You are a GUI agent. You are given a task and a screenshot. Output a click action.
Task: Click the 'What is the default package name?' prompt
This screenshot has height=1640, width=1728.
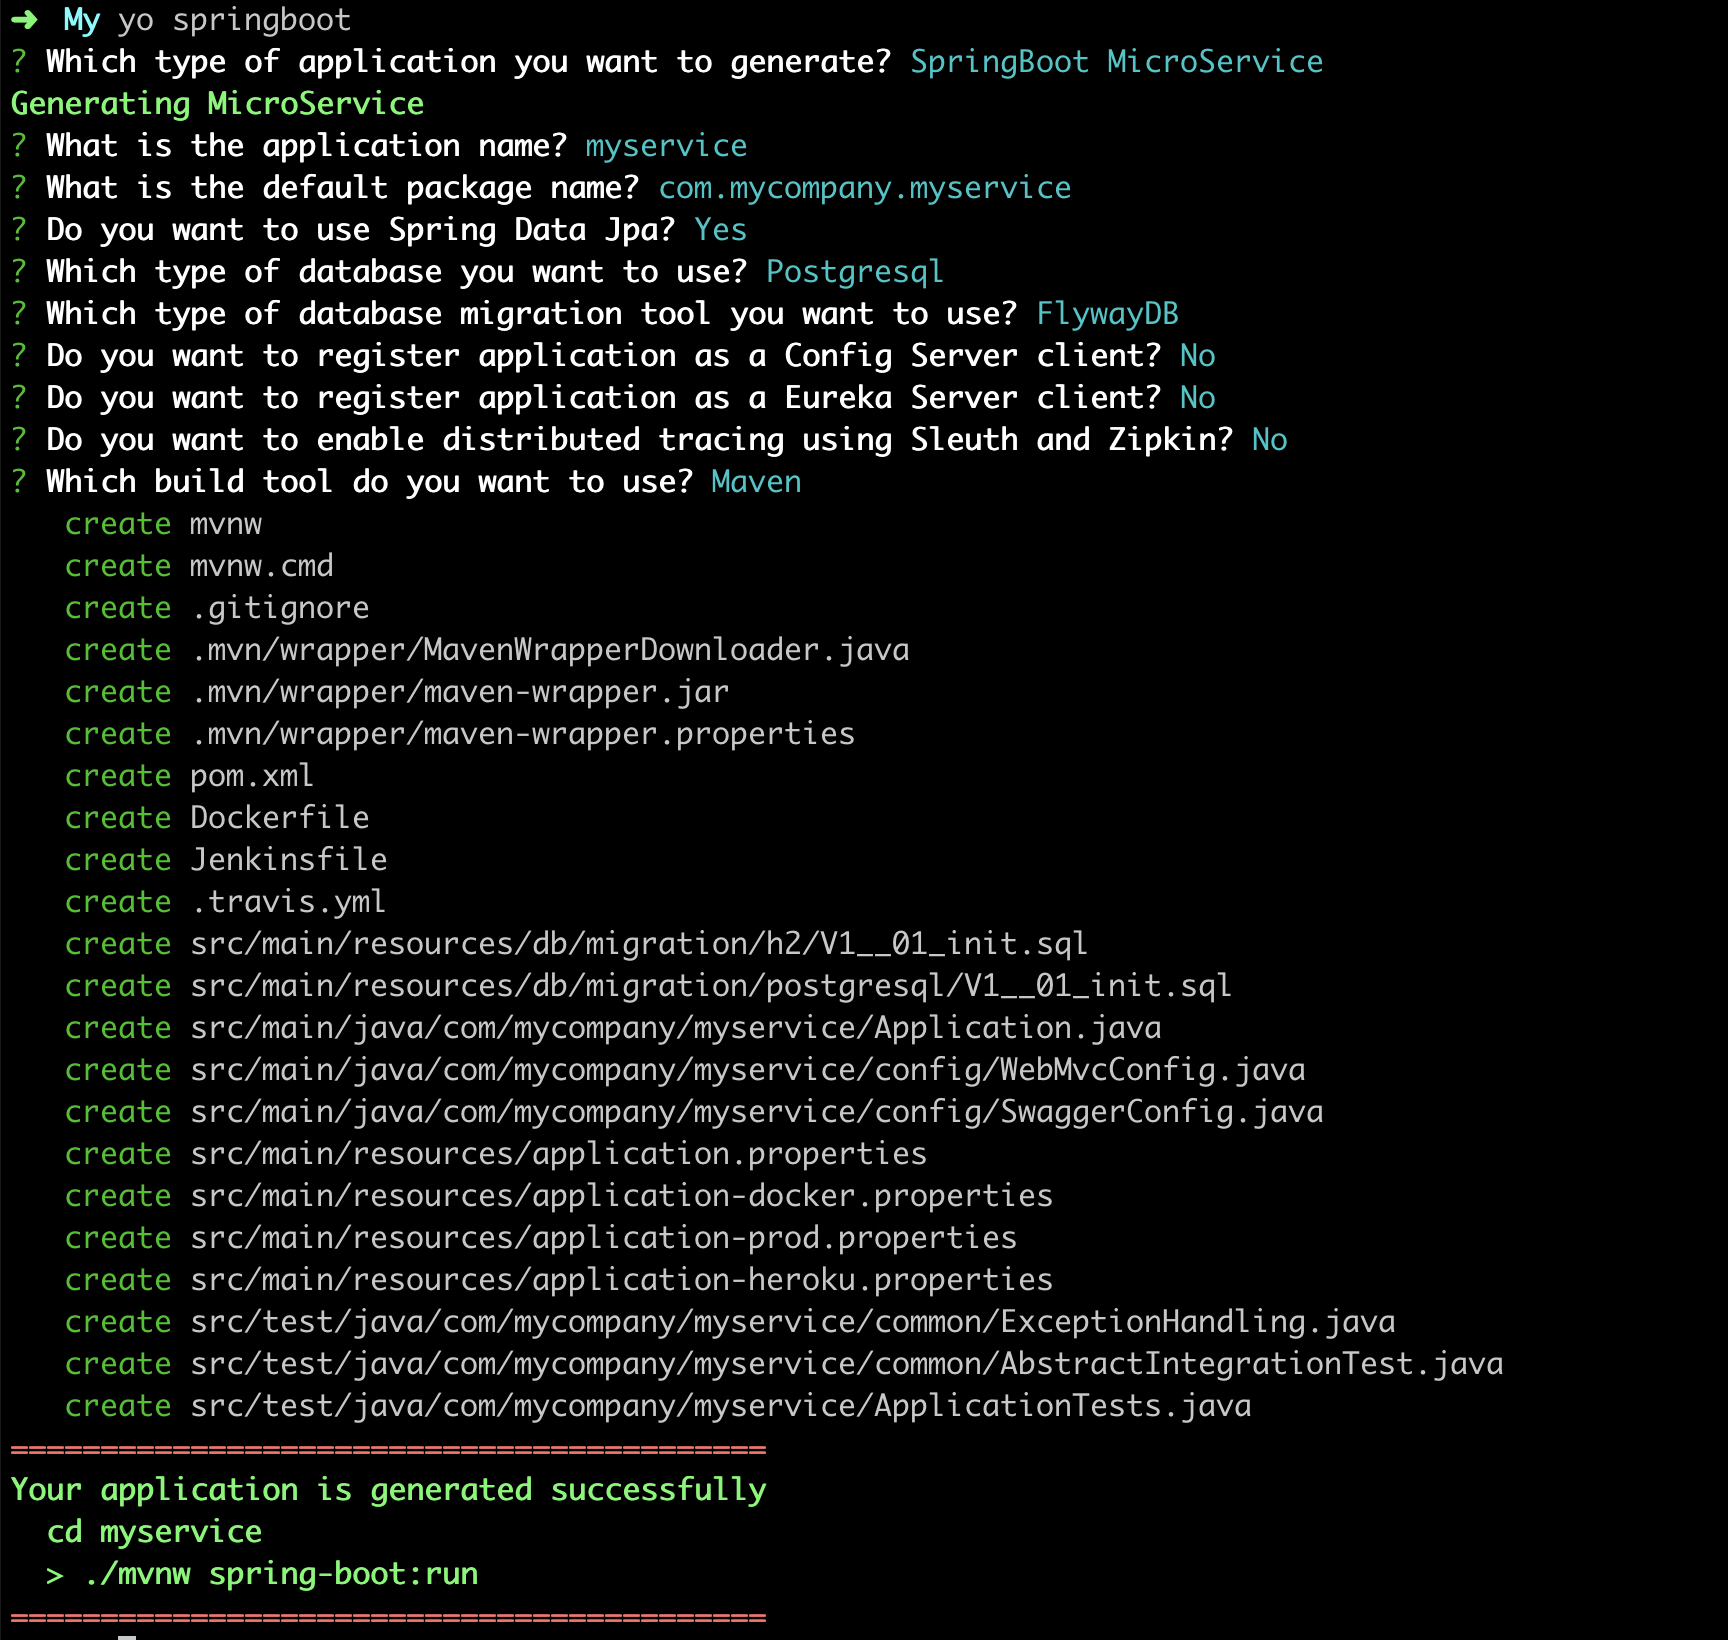pyautogui.click(x=343, y=188)
